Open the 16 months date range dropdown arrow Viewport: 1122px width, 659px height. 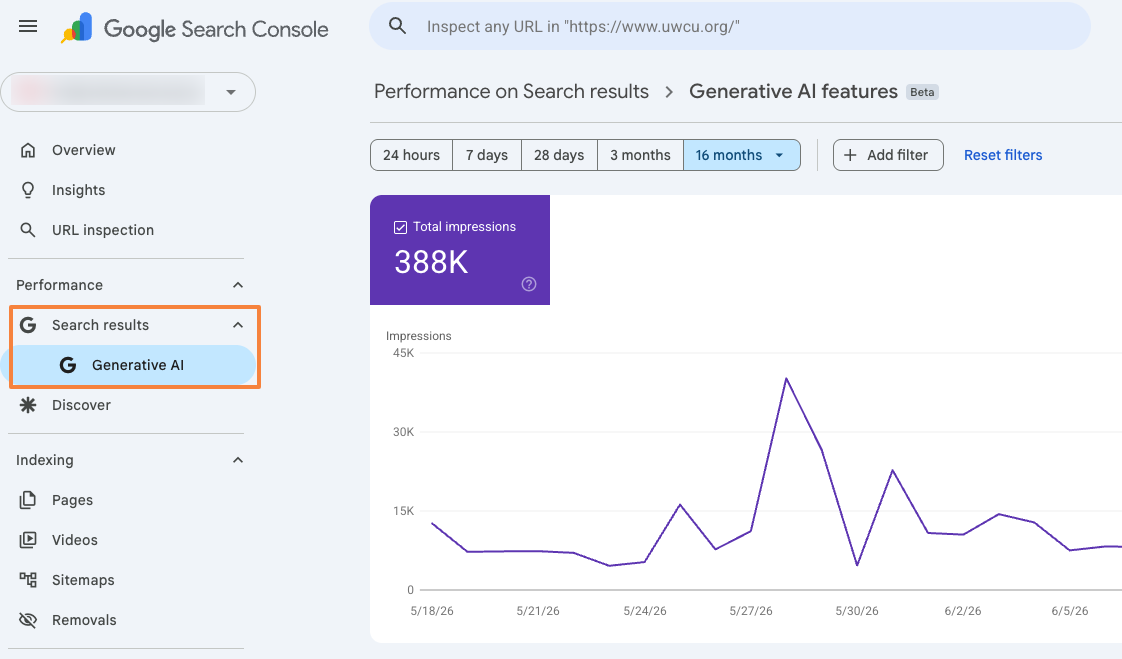pos(779,155)
